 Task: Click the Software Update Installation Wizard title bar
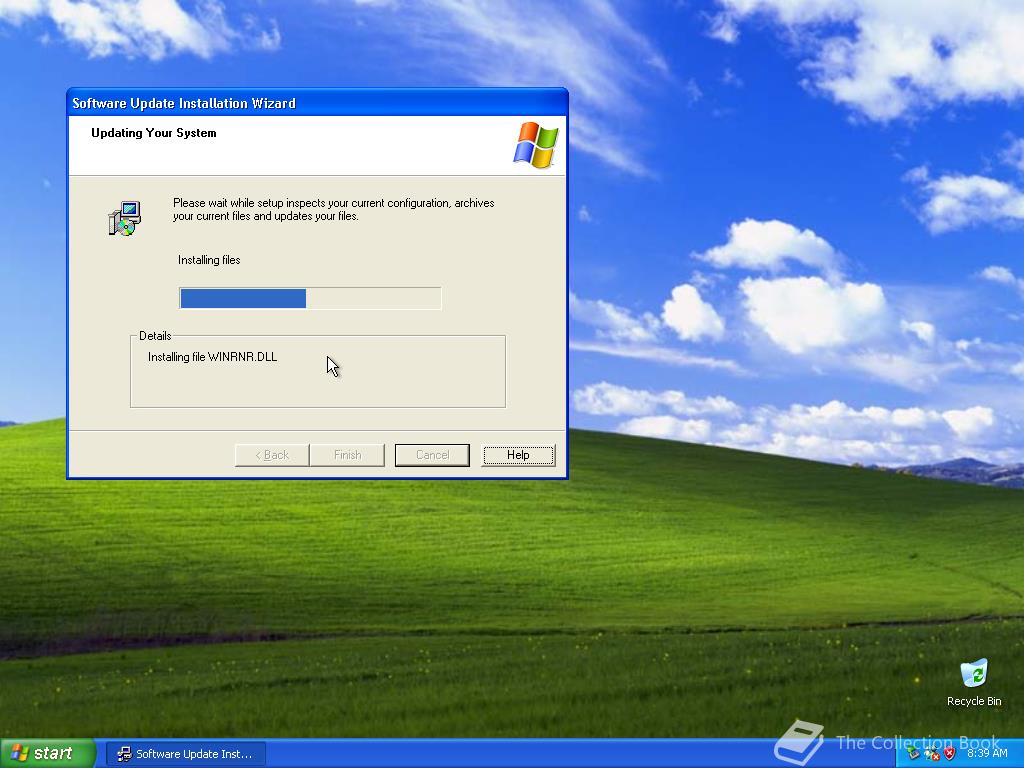click(x=317, y=103)
